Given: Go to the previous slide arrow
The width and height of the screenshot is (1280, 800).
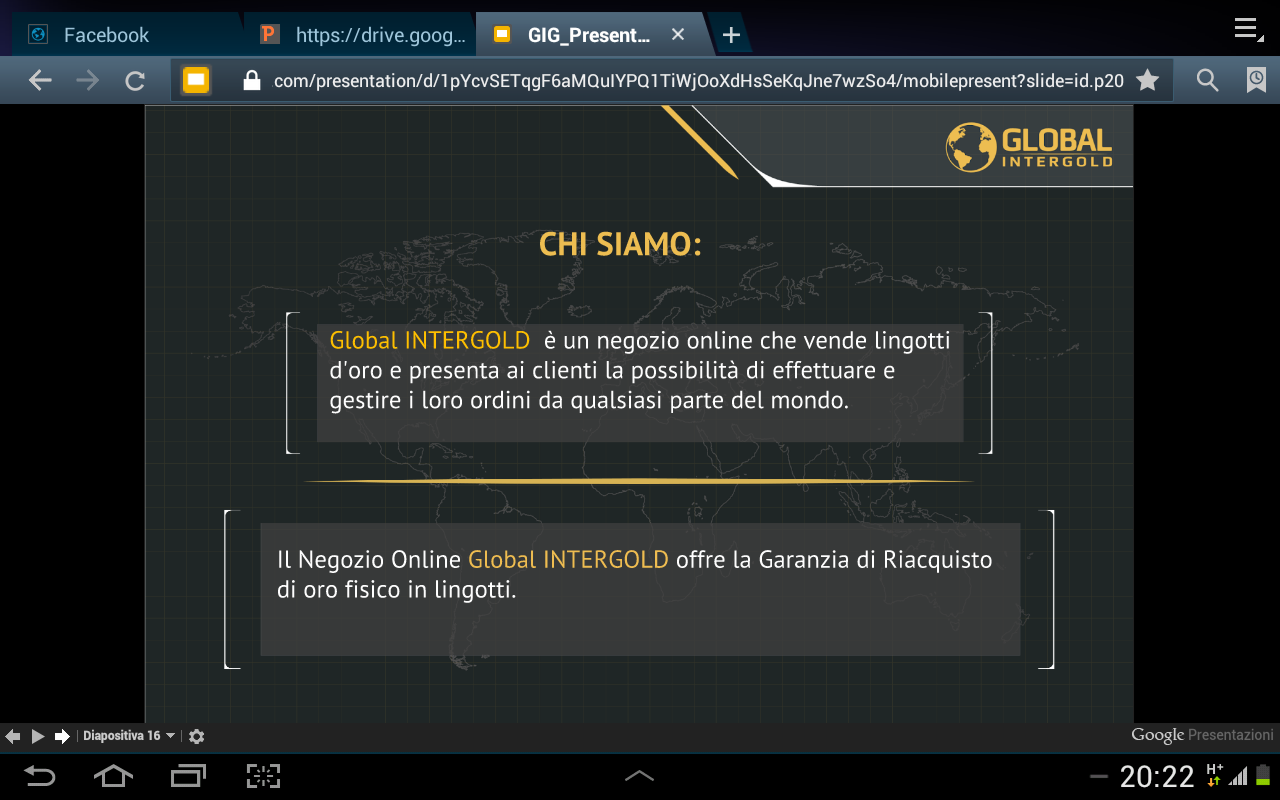Looking at the screenshot, I should click(12, 736).
